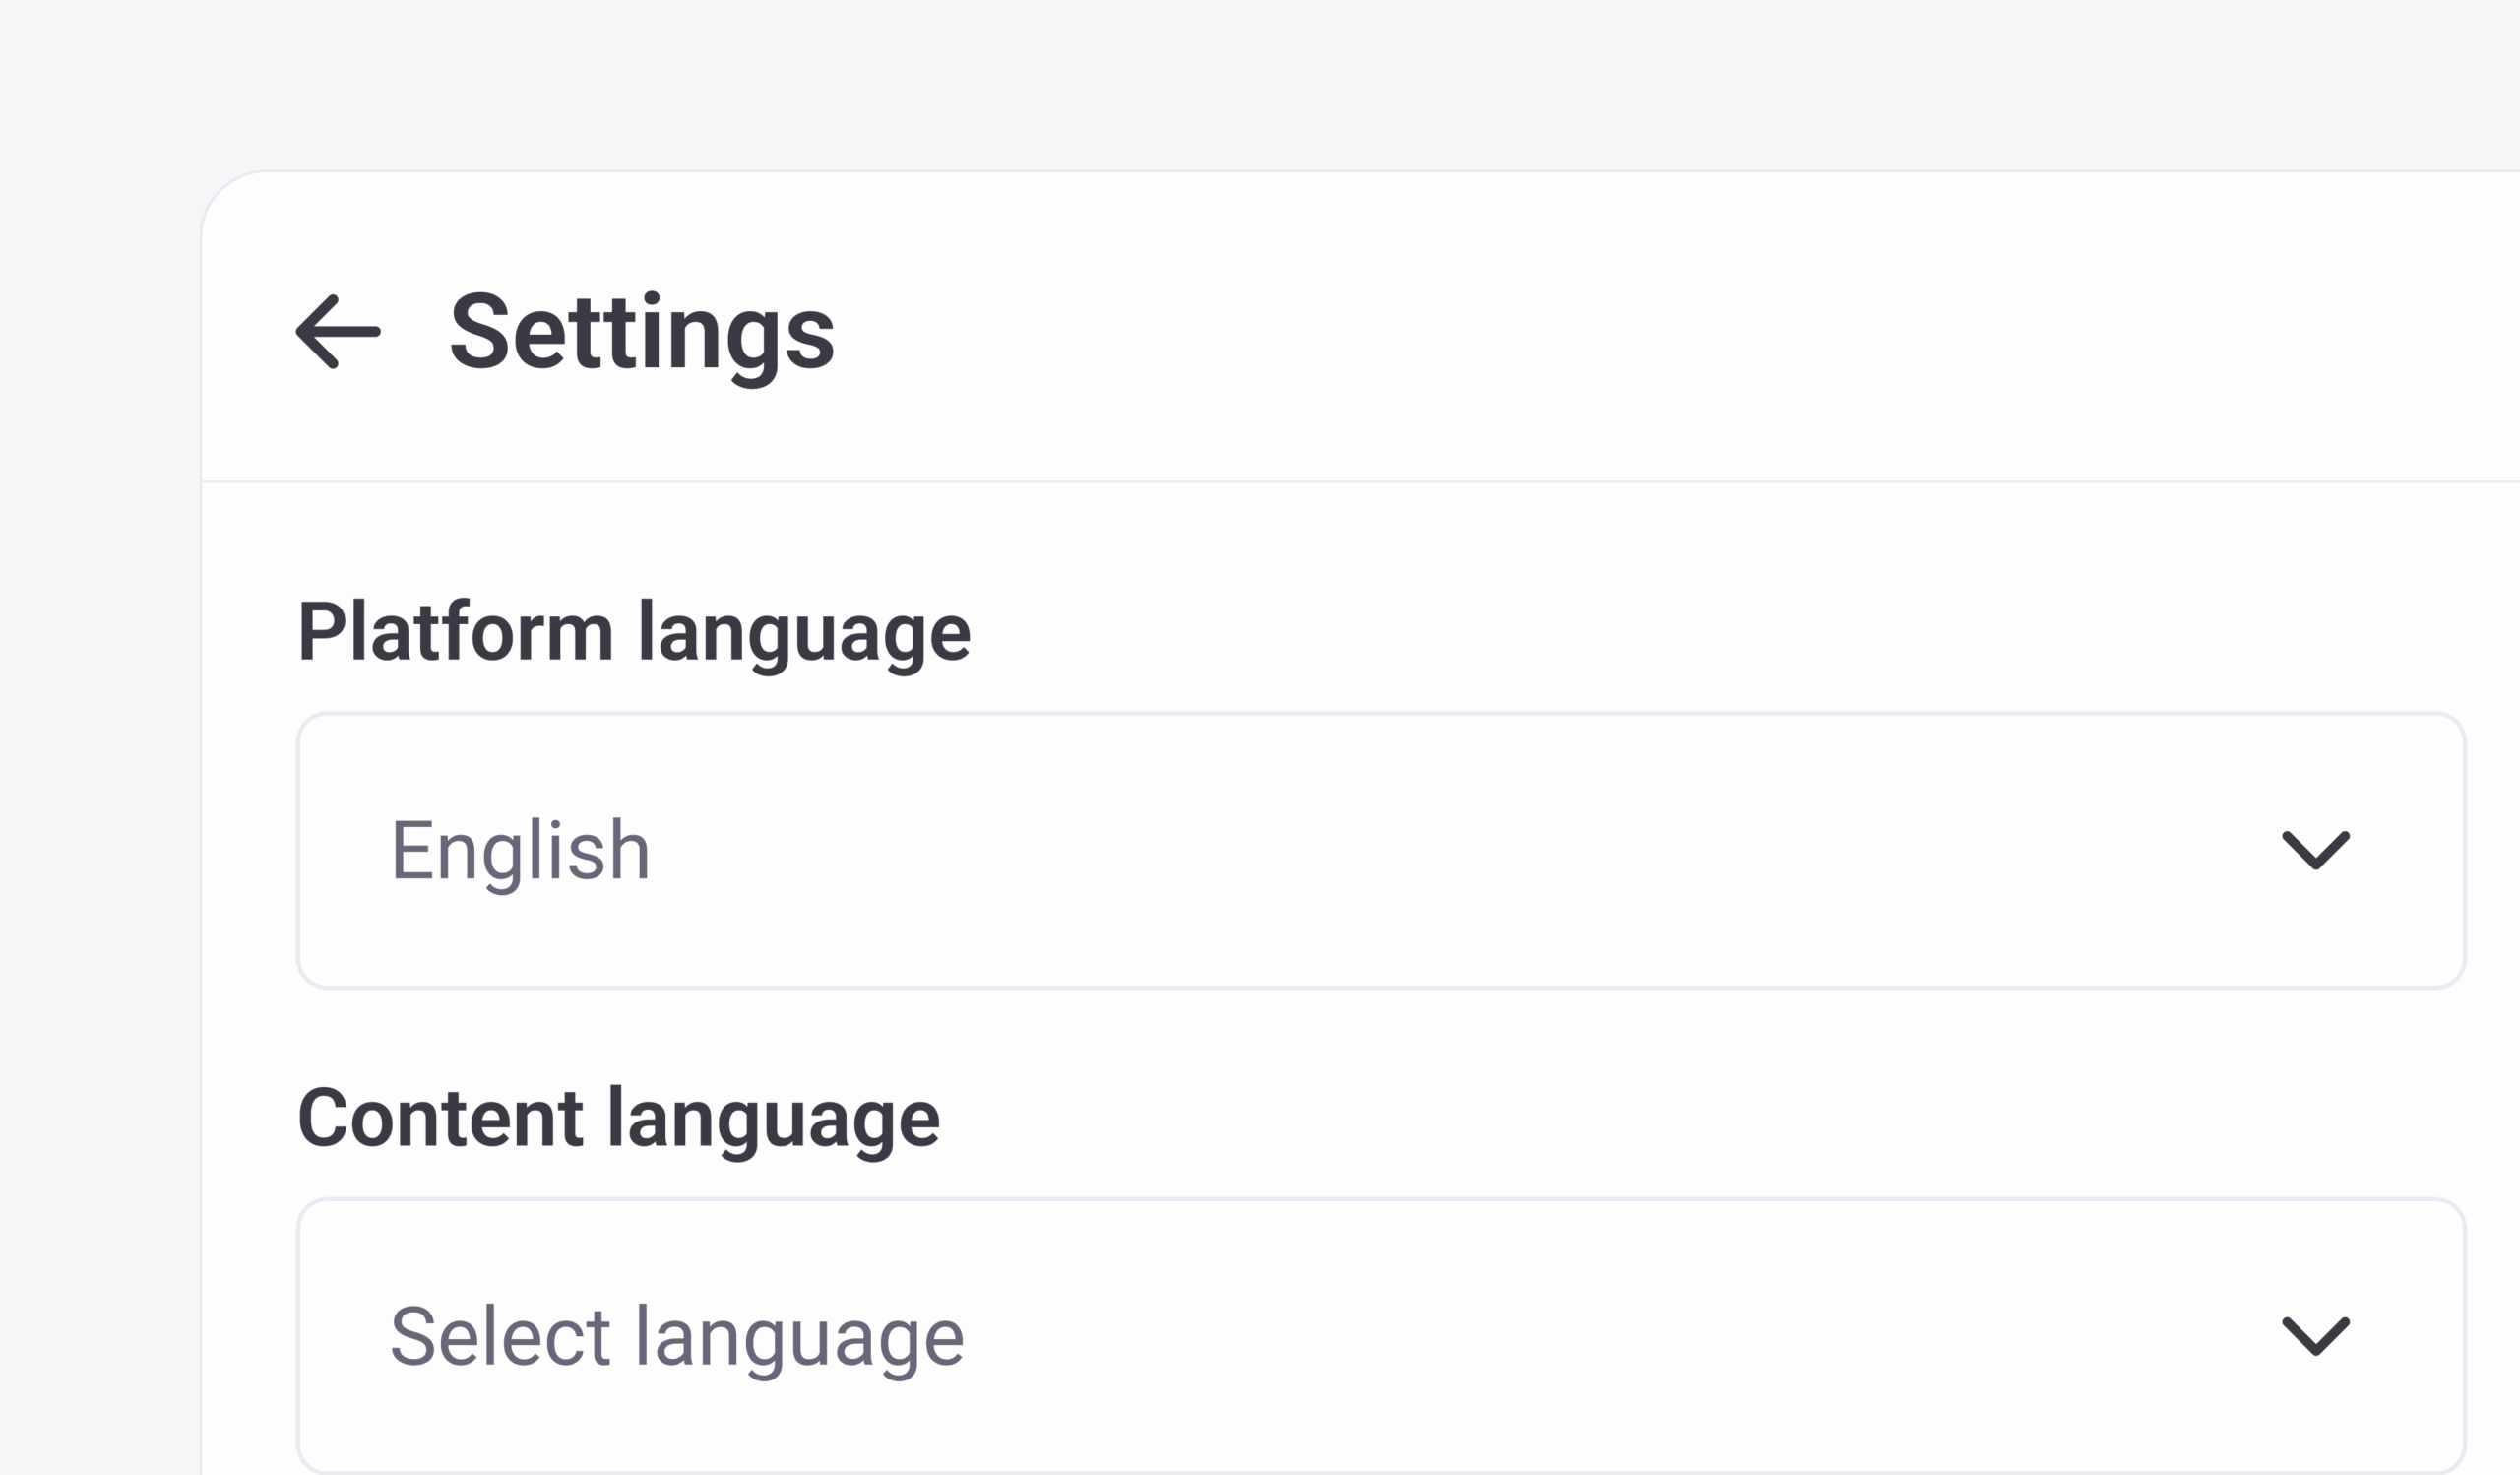Click the Content language label
The width and height of the screenshot is (2520, 1475).
(x=618, y=1118)
